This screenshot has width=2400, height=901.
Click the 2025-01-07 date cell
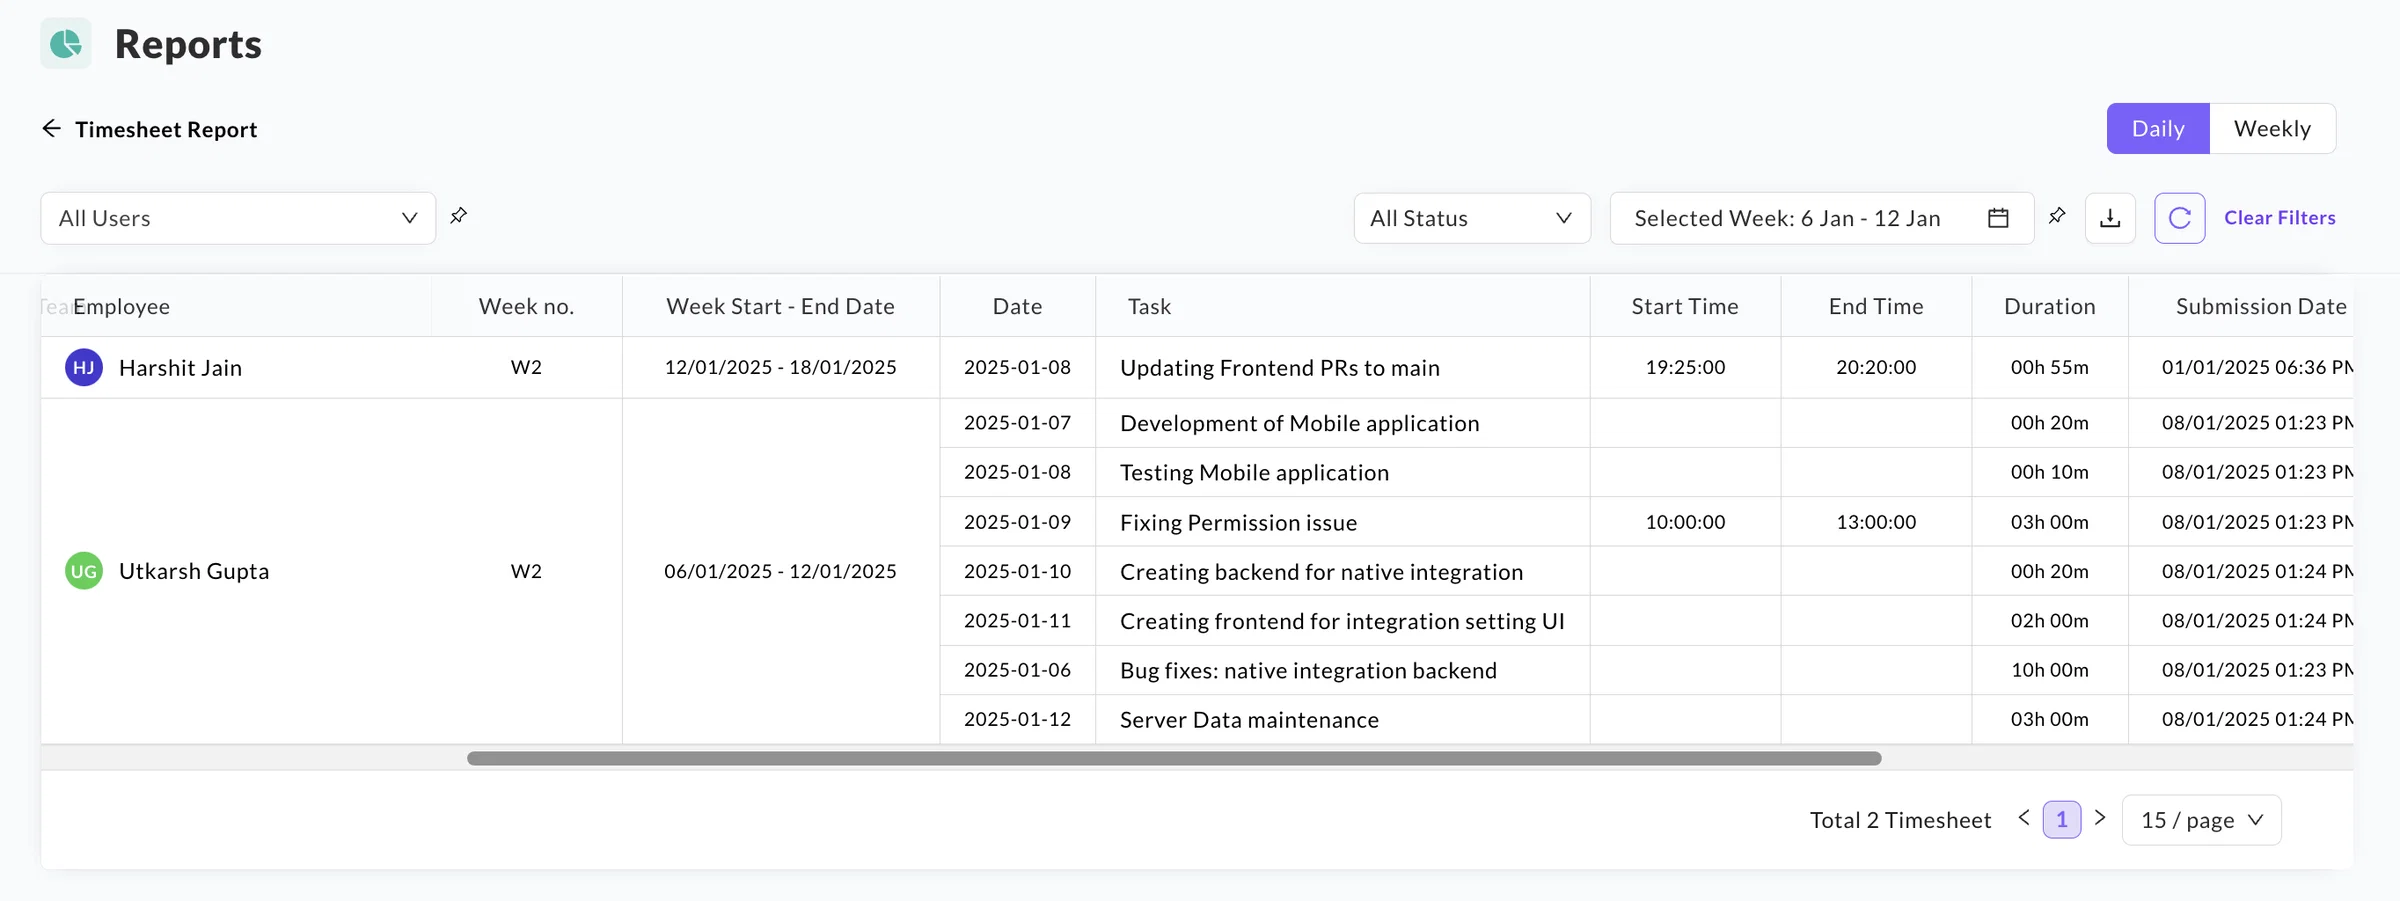pos(1017,423)
